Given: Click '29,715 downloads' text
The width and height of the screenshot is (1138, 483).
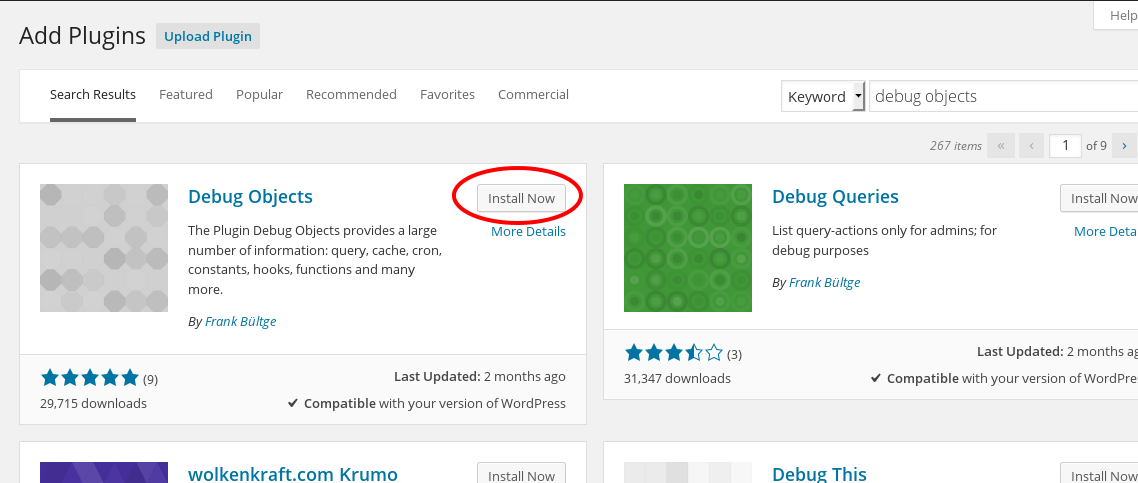Looking at the screenshot, I should (94, 403).
